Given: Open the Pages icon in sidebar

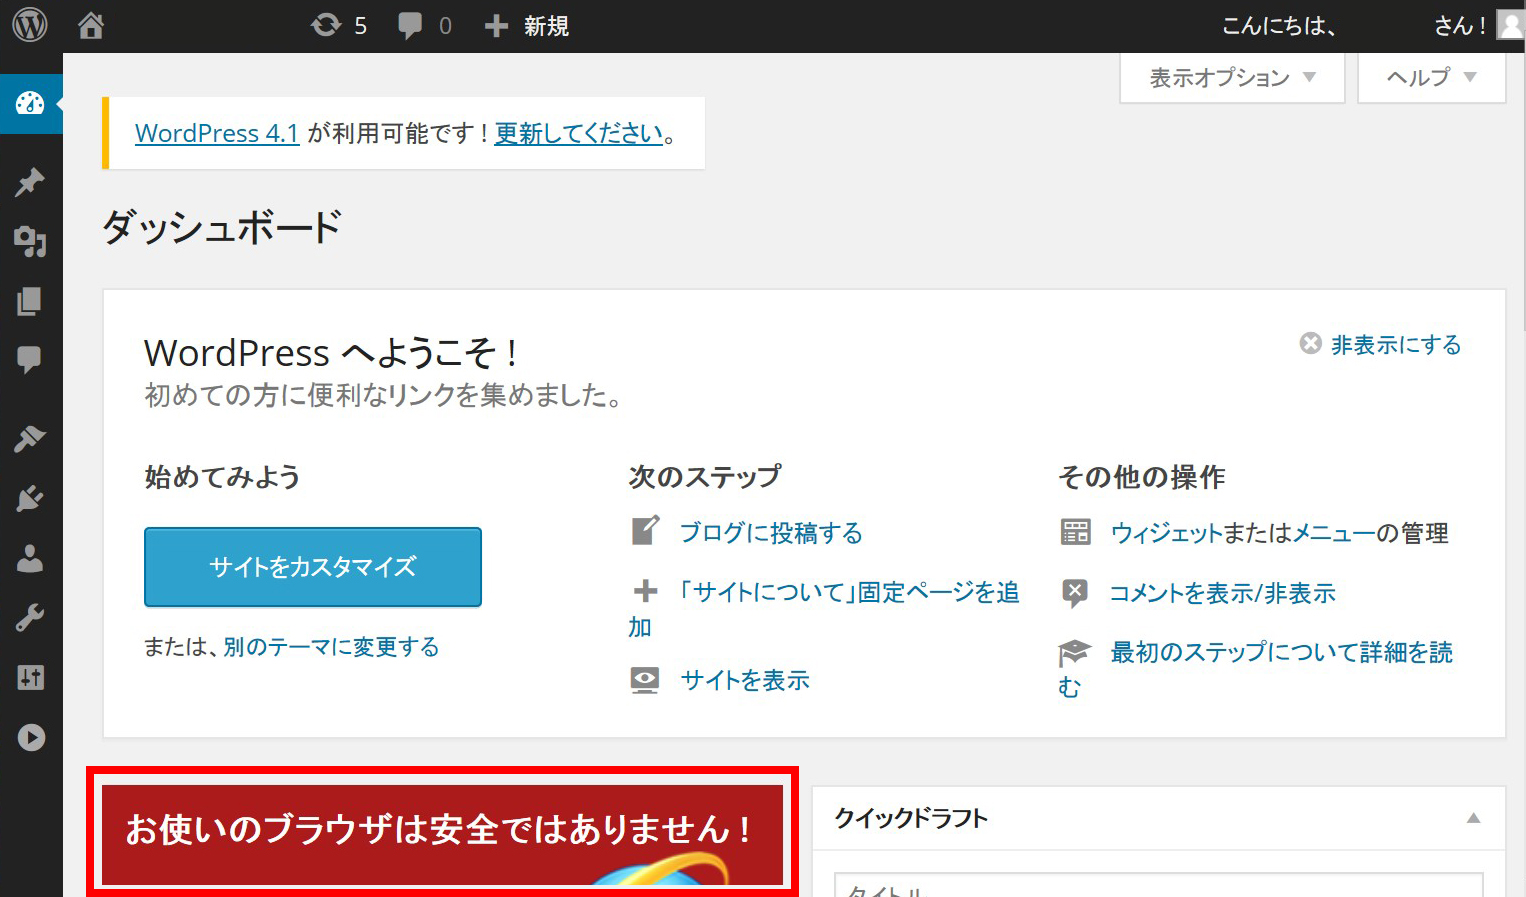Looking at the screenshot, I should 30,301.
